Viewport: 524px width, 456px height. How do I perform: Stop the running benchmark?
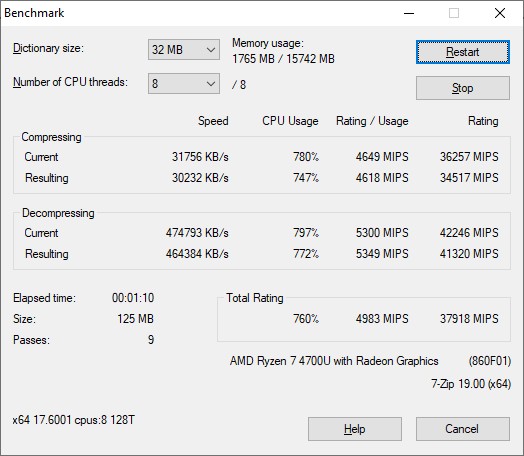(463, 88)
